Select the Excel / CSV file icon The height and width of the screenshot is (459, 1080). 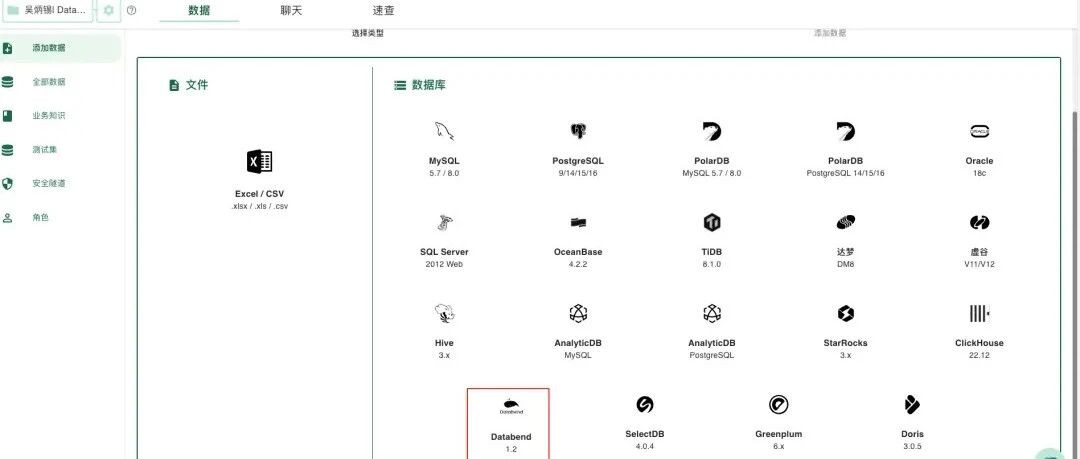pyautogui.click(x=260, y=162)
